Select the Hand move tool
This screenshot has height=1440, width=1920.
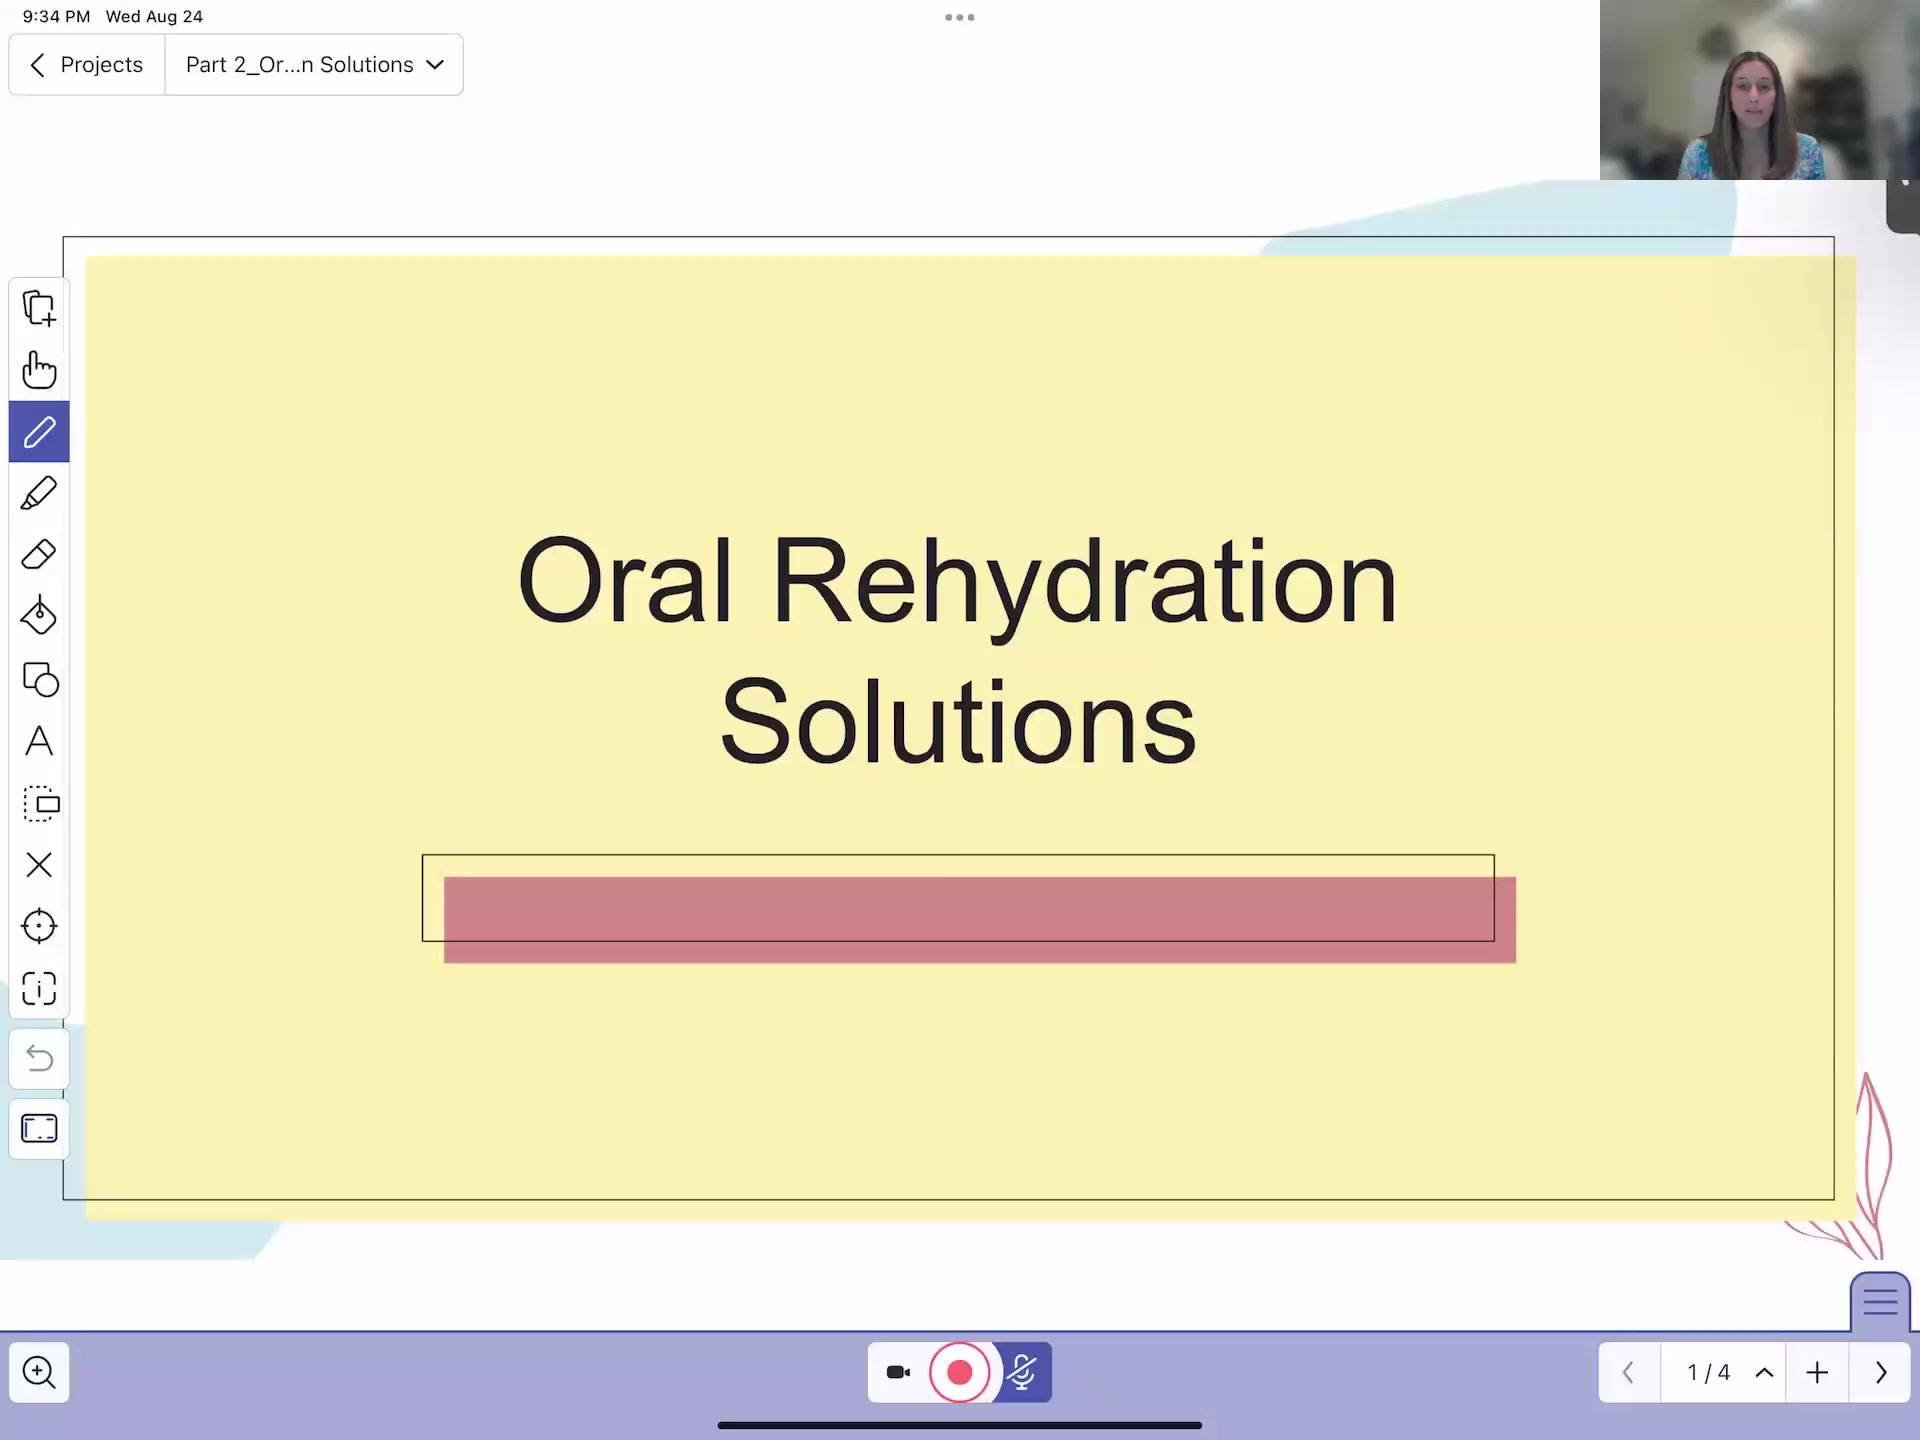(x=39, y=369)
